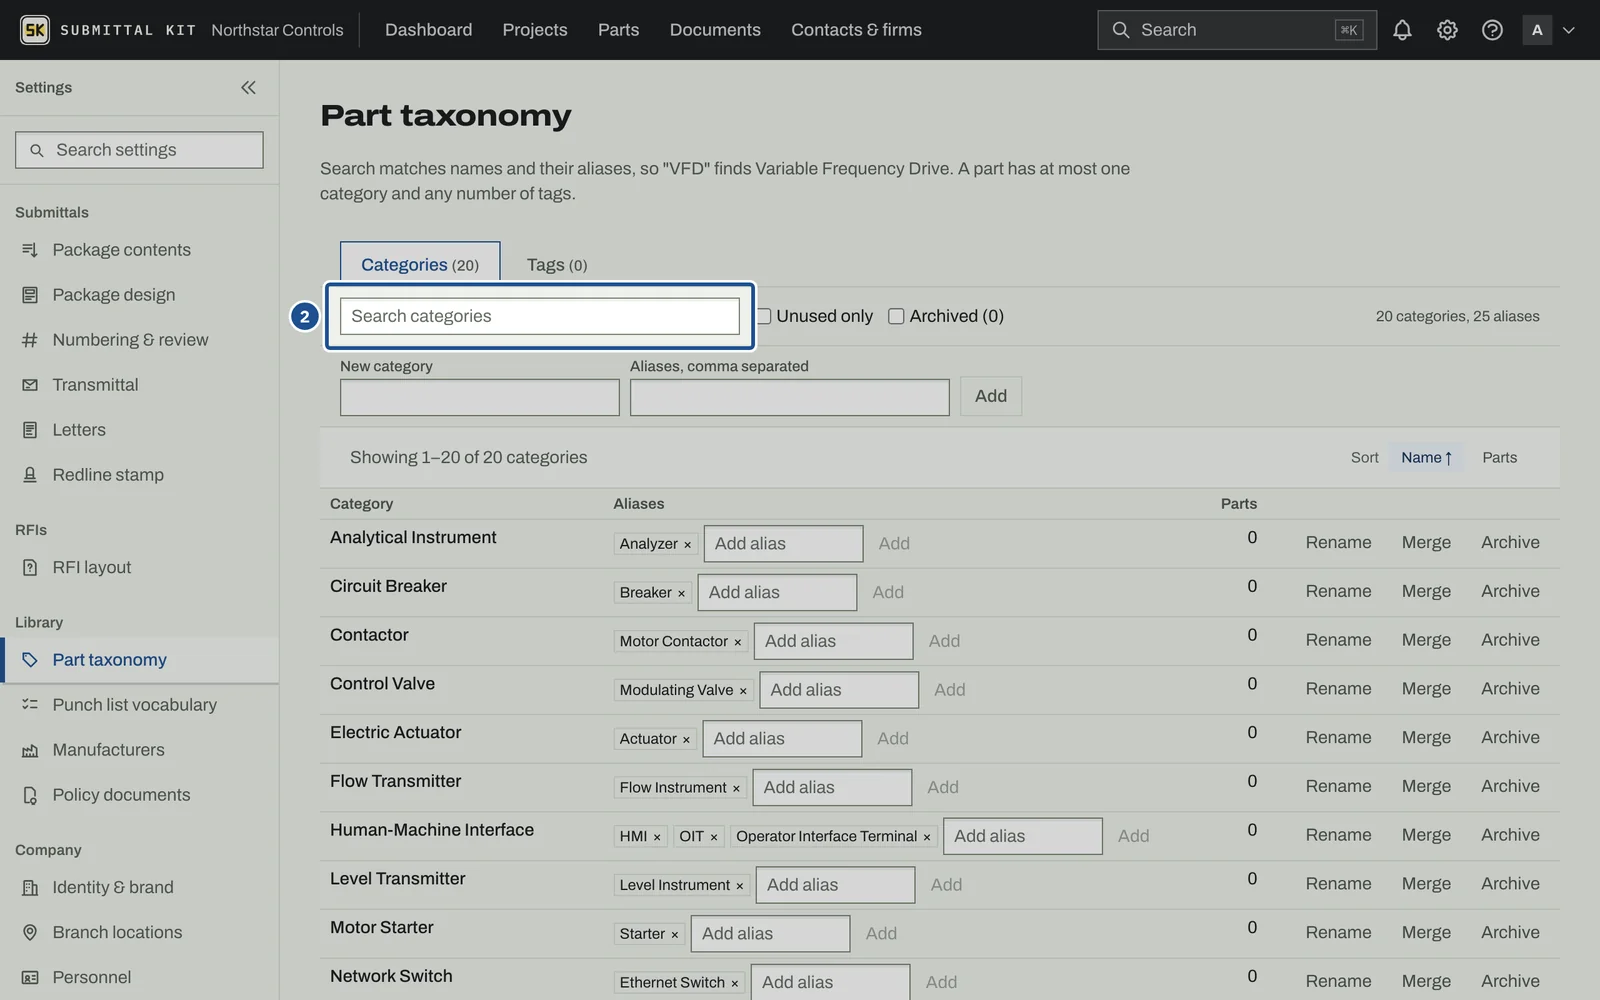1600x1000 pixels.
Task: Toggle the Archived (0) checkbox
Action: click(896, 316)
